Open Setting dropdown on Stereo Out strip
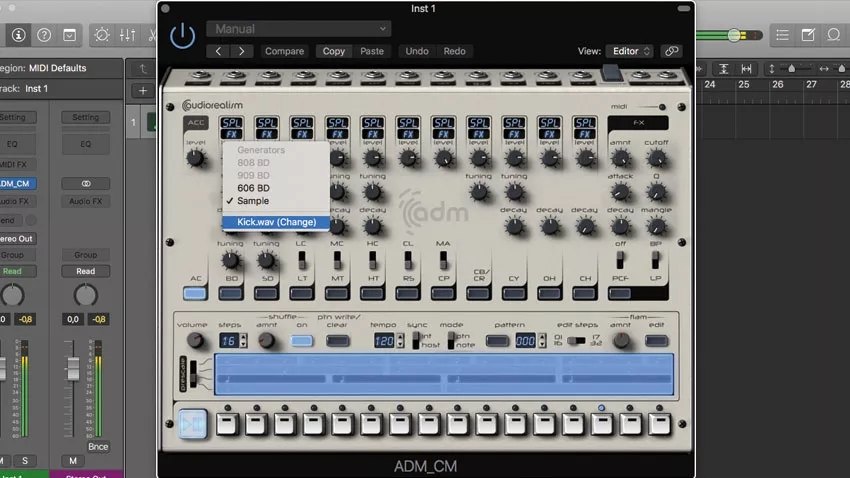This screenshot has height=478, width=850. tap(86, 117)
